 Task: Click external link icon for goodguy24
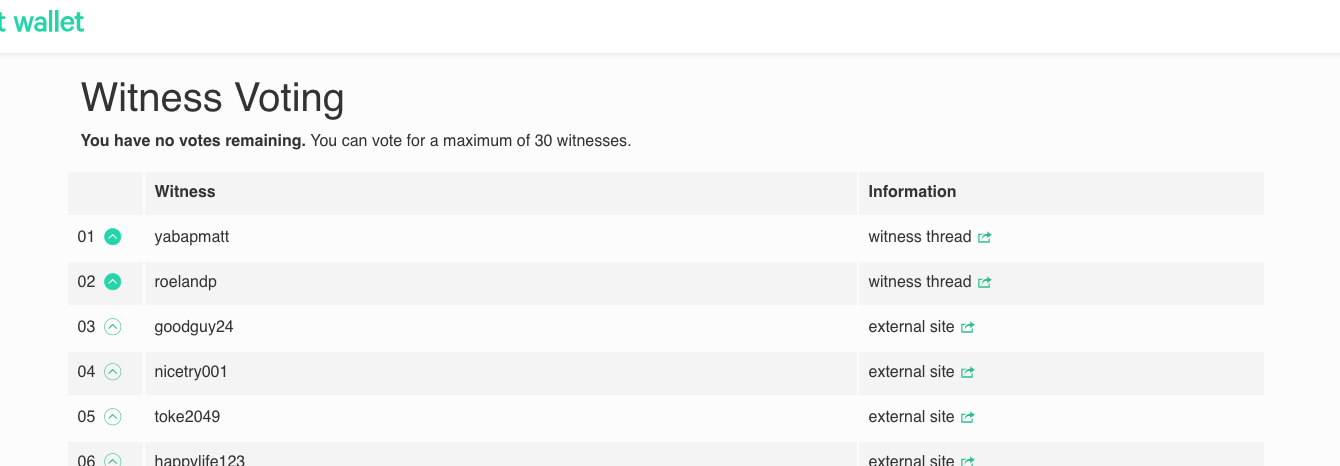coord(967,328)
